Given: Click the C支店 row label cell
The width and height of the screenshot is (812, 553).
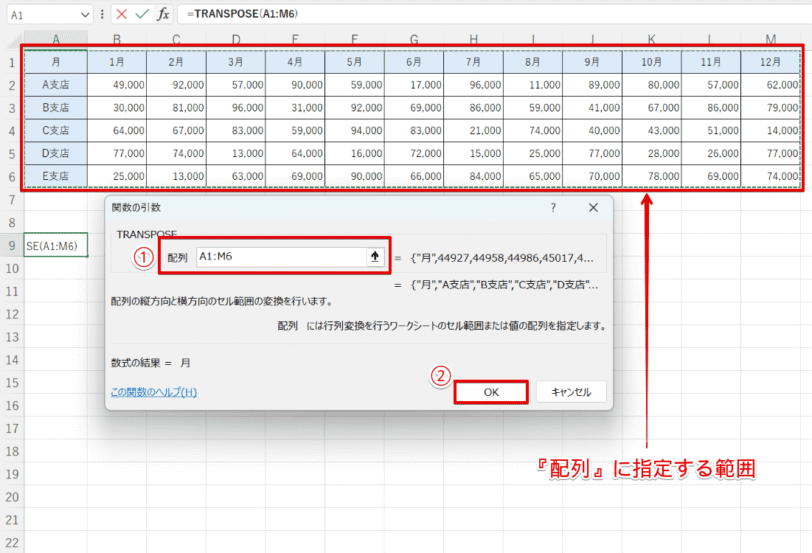Looking at the screenshot, I should tap(56, 130).
